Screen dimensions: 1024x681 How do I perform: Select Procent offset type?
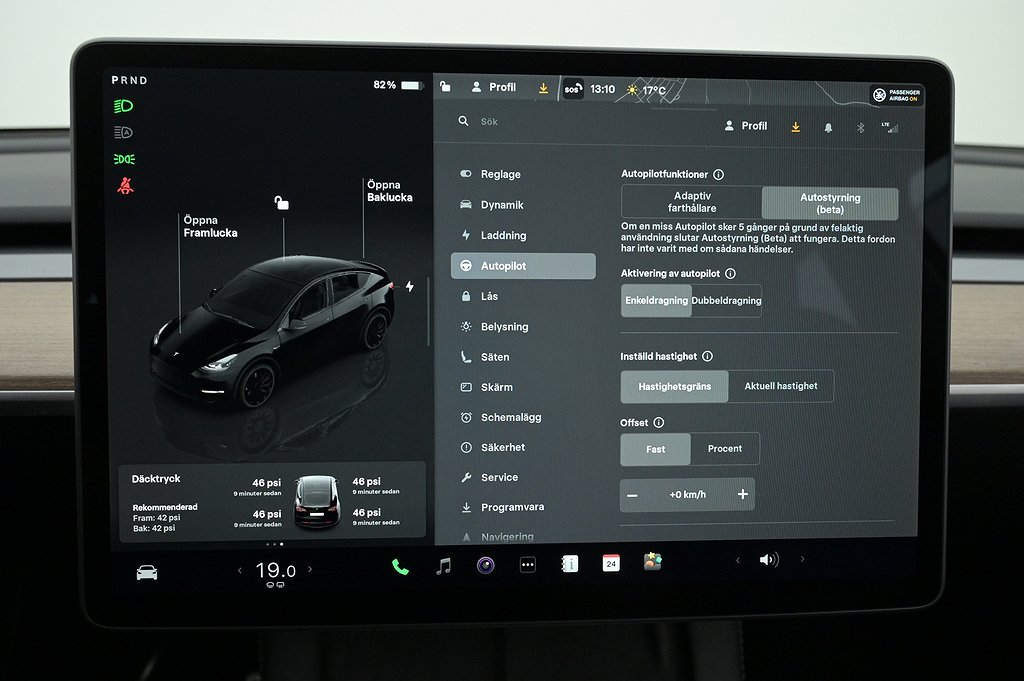click(x=725, y=449)
